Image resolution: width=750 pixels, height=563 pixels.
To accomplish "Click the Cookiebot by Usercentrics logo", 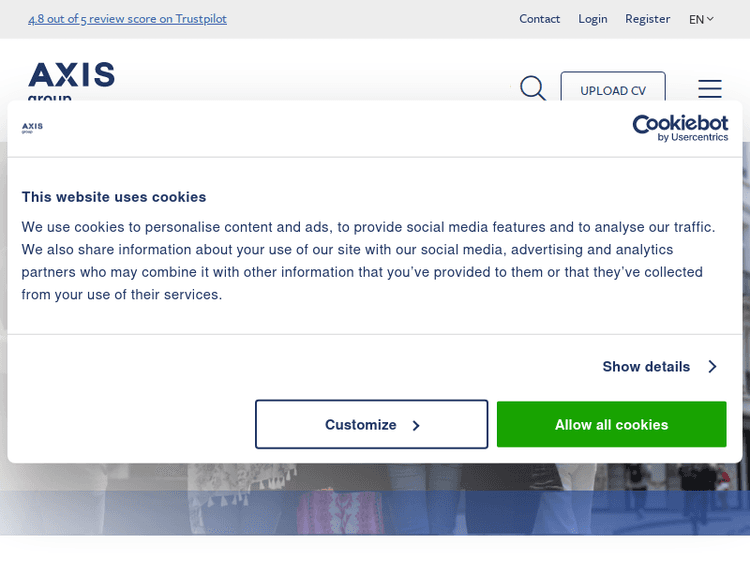I will click(x=679, y=127).
